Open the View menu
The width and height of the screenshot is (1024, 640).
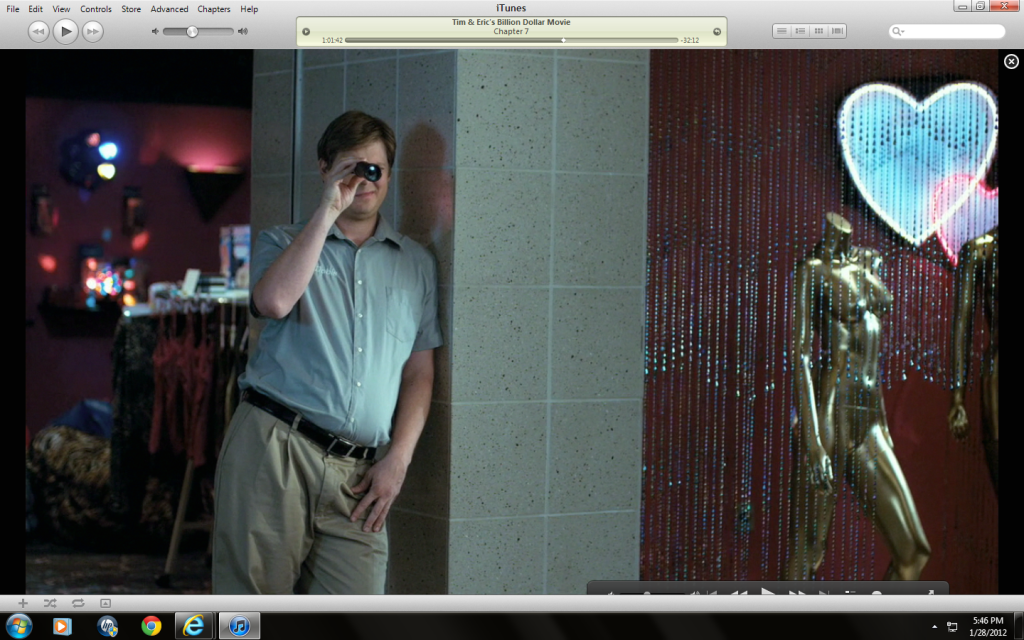(61, 9)
